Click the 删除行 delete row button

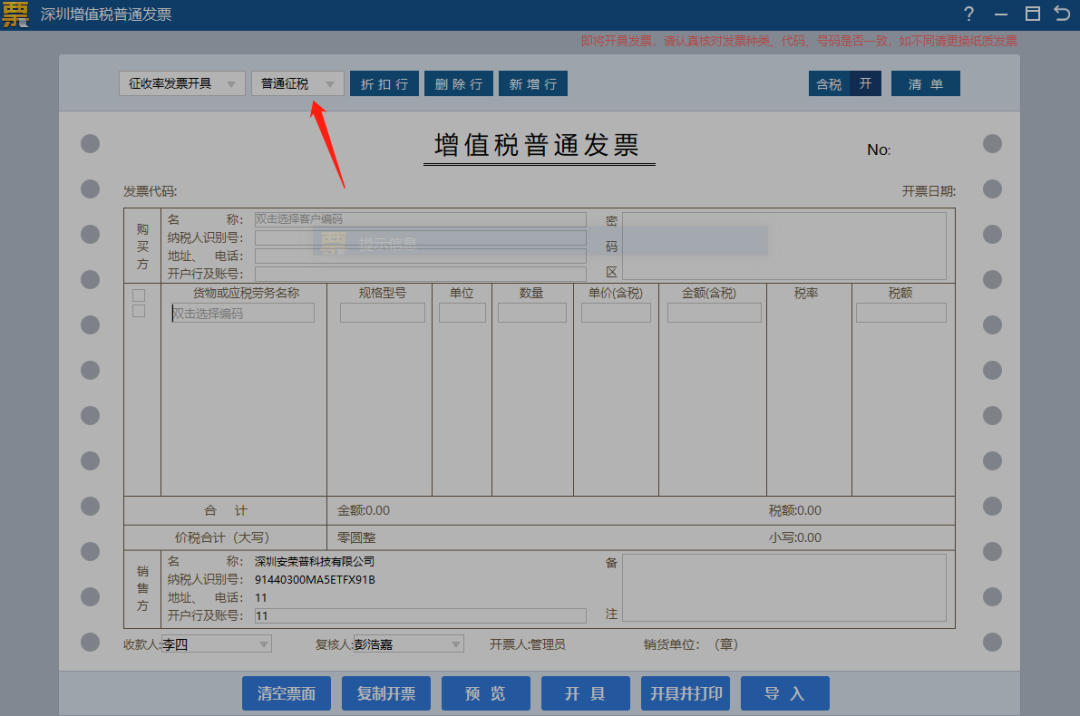point(459,84)
